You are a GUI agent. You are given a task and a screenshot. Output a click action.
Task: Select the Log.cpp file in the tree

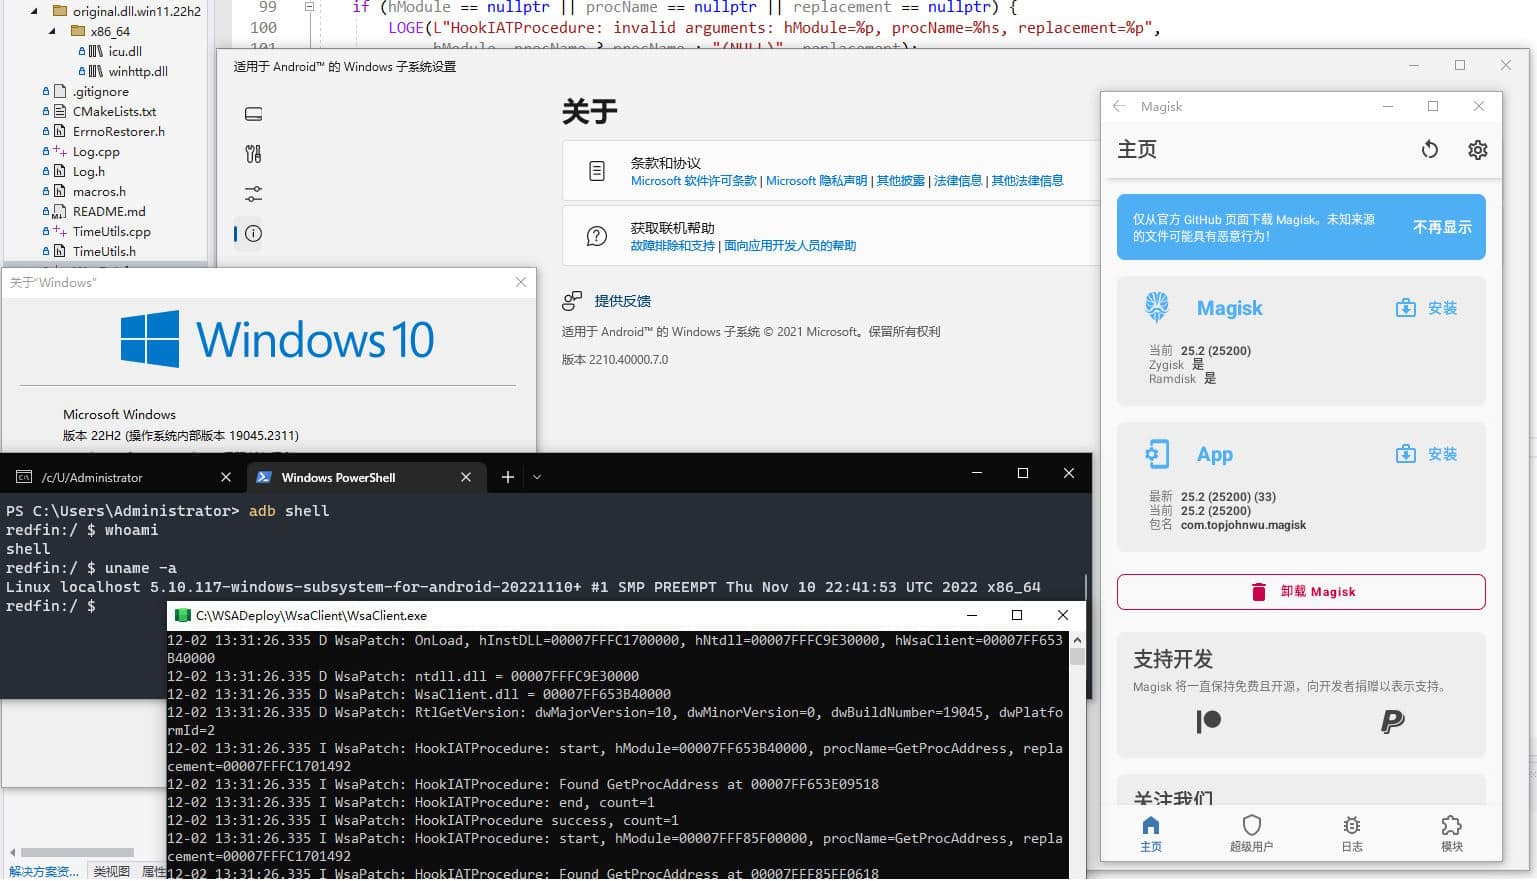[x=97, y=151]
